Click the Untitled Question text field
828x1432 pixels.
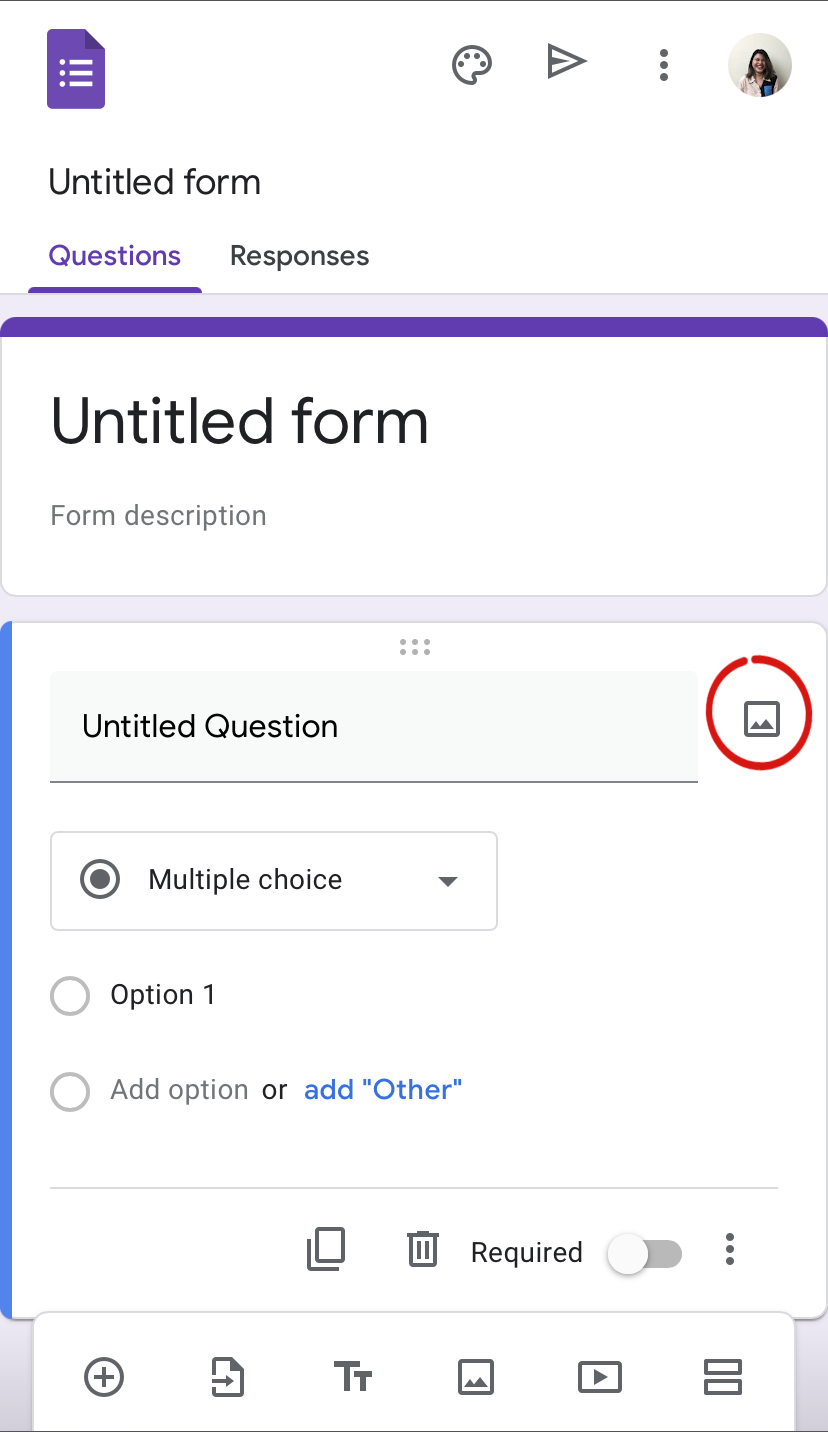tap(373, 726)
